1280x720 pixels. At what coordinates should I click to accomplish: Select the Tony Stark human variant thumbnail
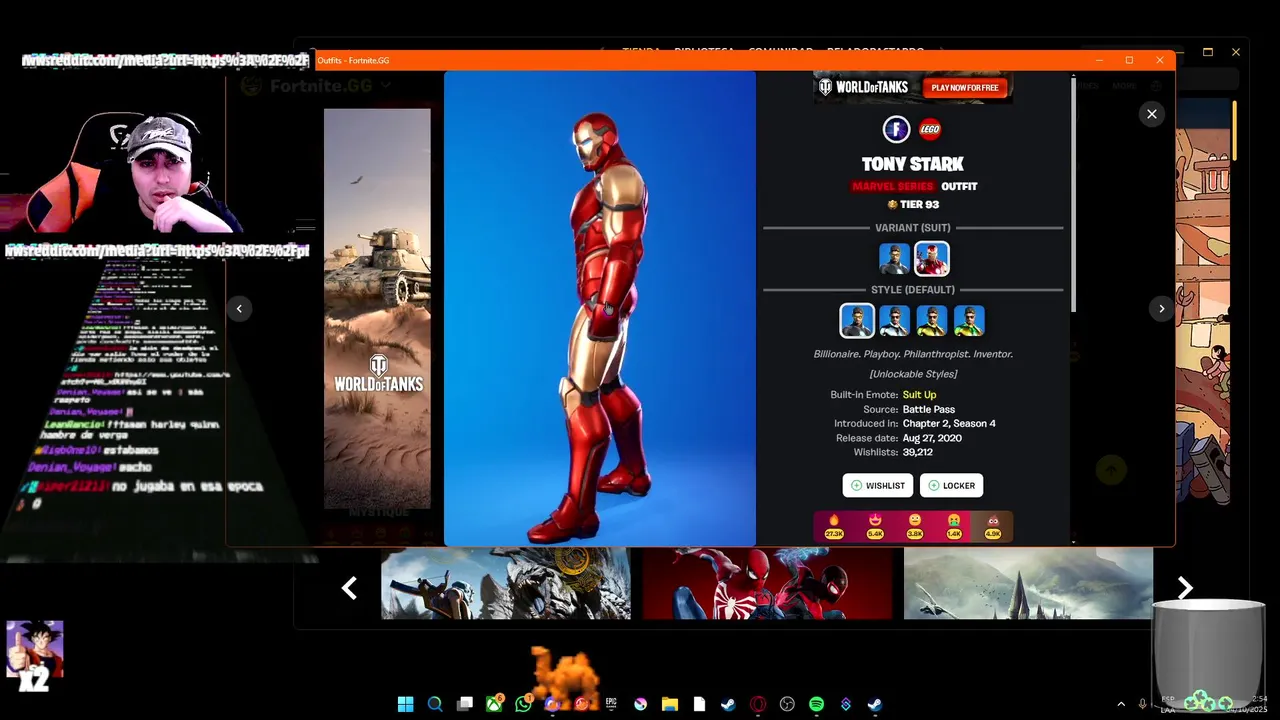(x=894, y=259)
